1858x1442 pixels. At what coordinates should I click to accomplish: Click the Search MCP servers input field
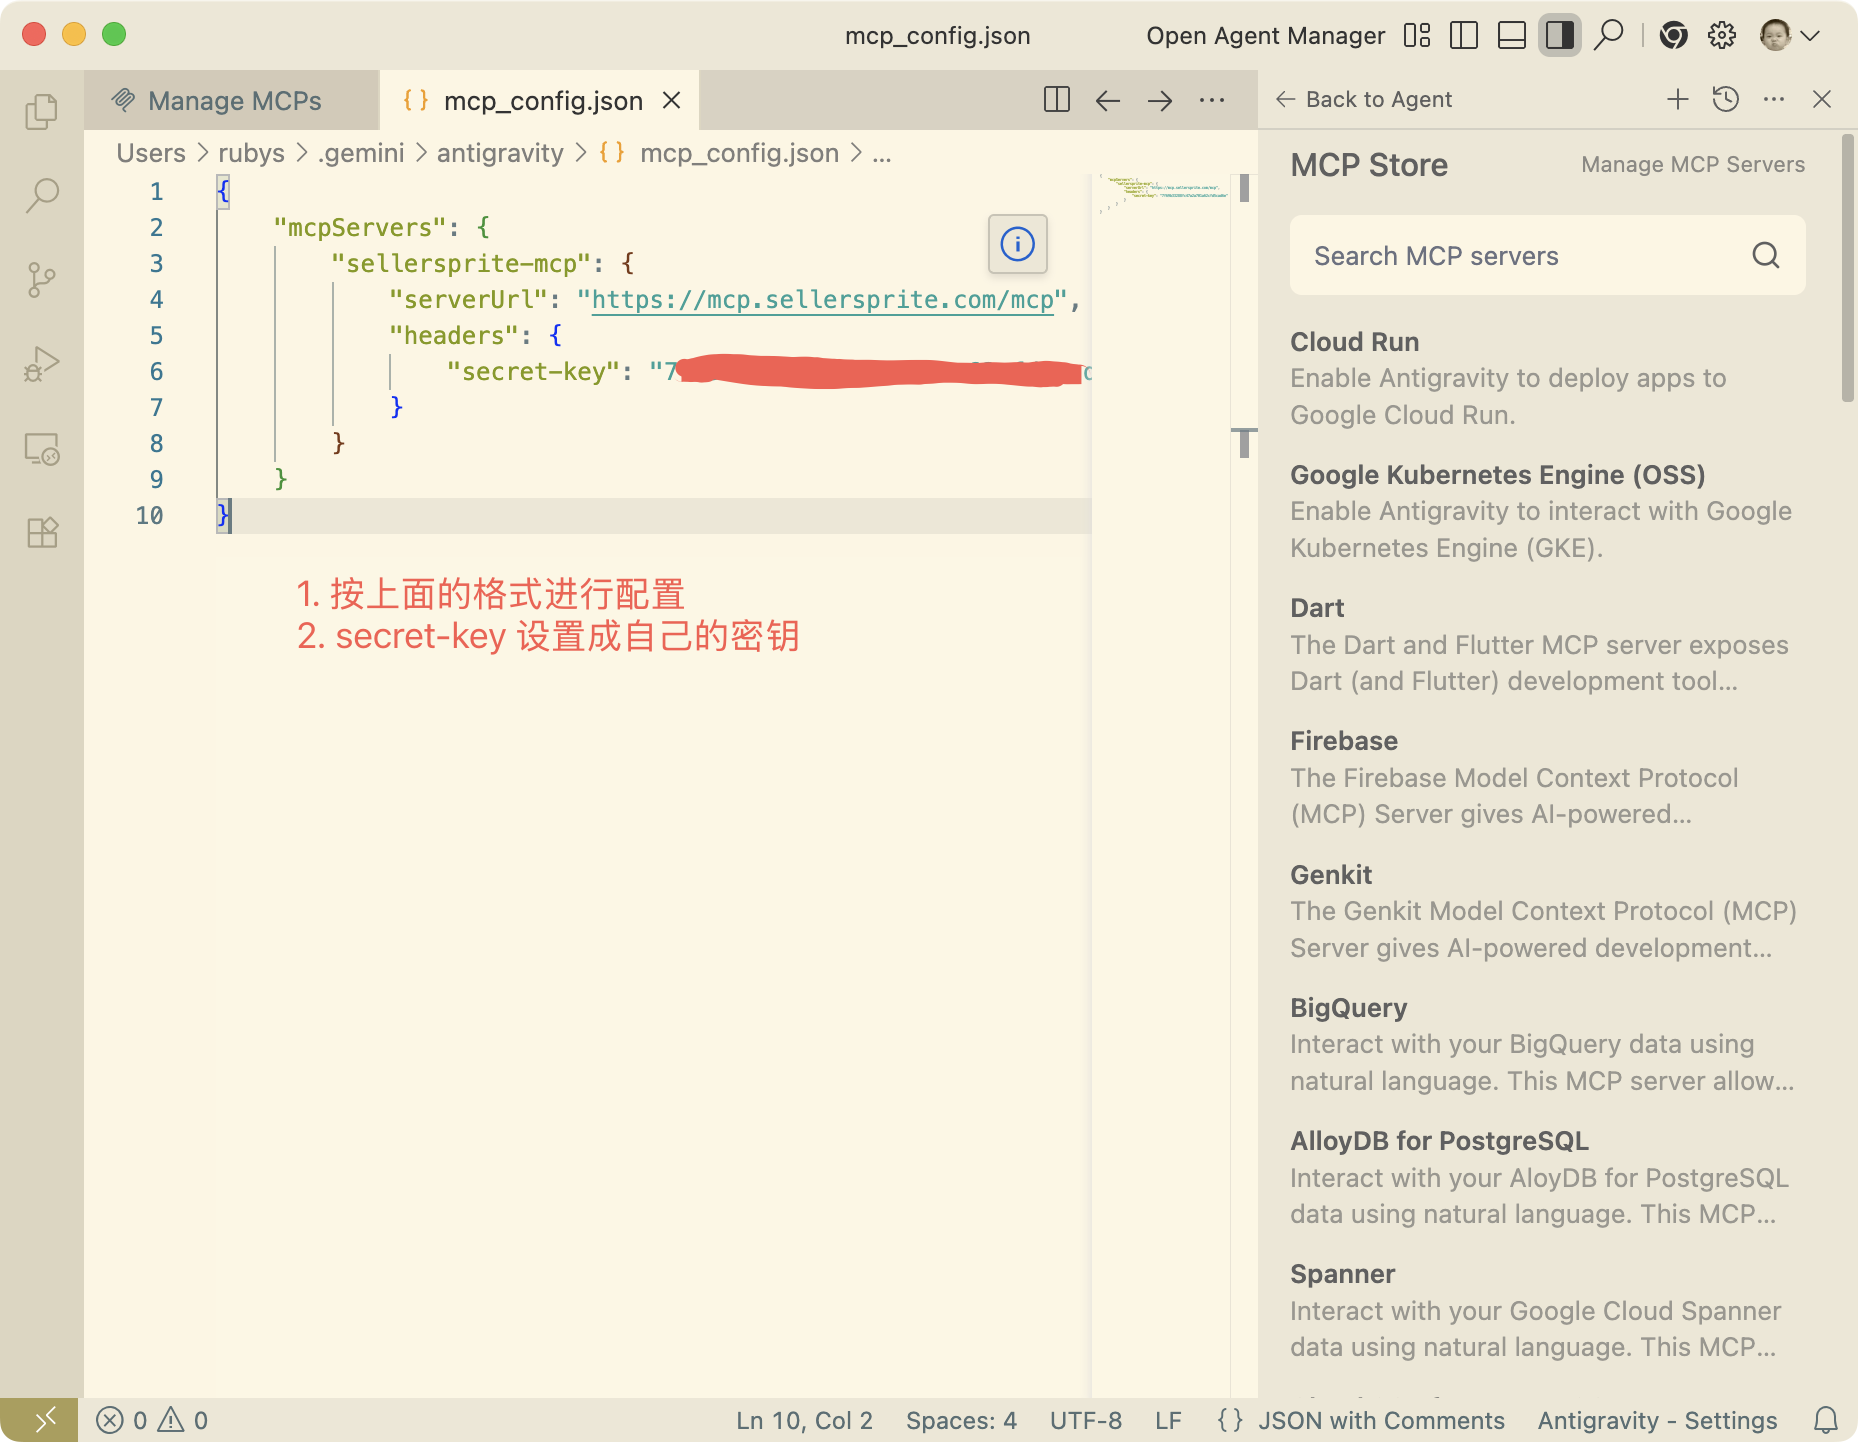point(1520,256)
